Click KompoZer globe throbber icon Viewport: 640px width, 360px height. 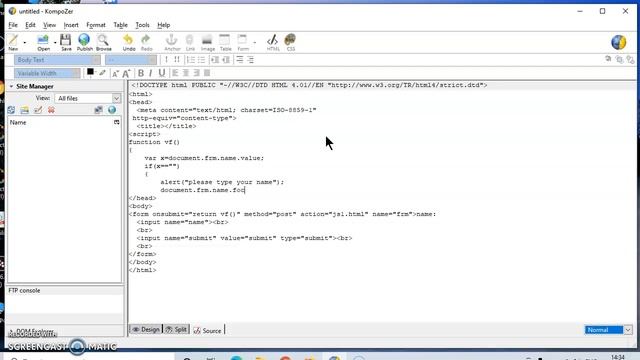coord(619,42)
